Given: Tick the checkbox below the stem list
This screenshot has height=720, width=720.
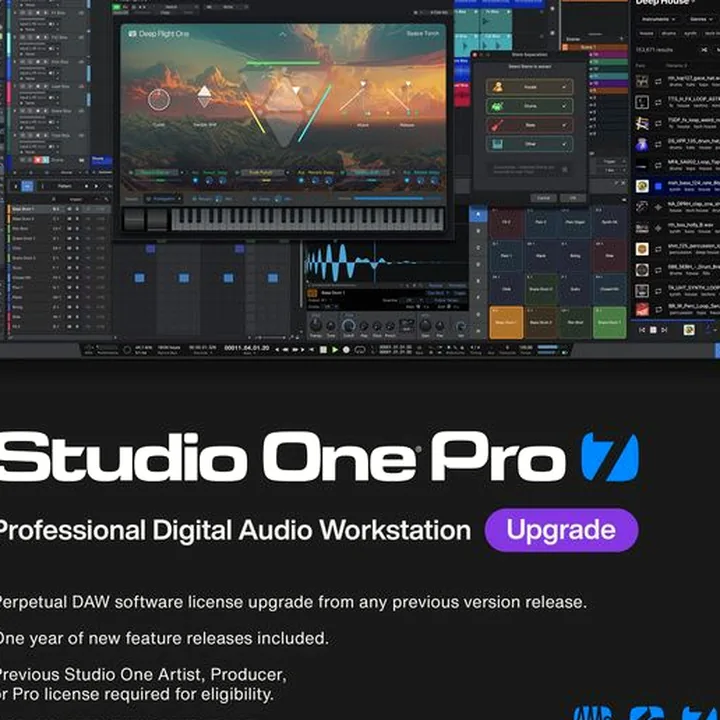Looking at the screenshot, I should (565, 169).
